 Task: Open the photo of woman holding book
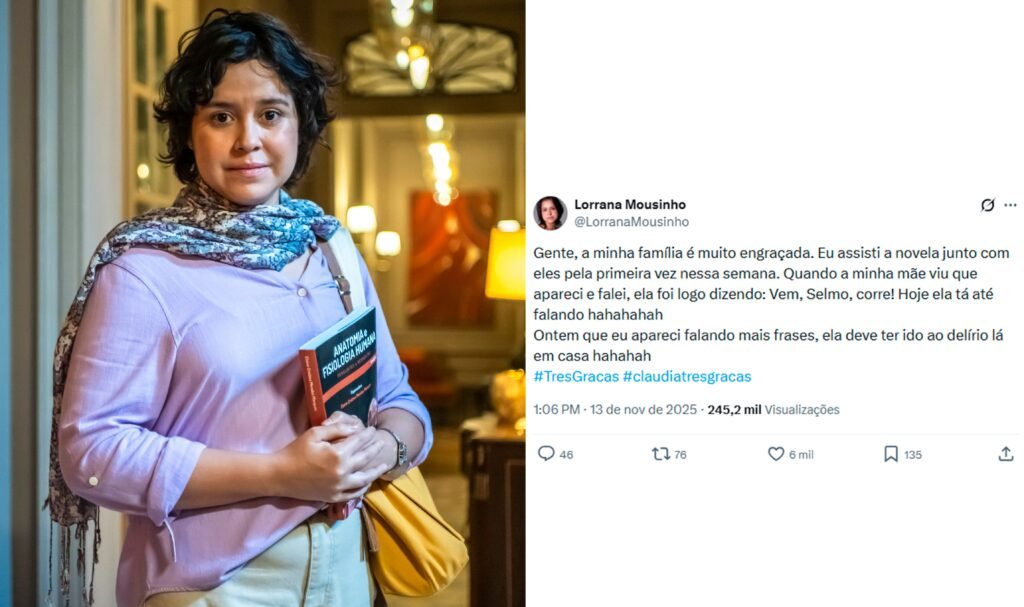[x=263, y=303]
